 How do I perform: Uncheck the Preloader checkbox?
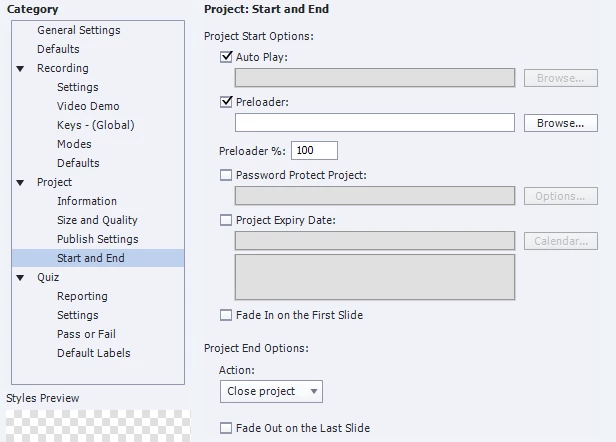226,102
